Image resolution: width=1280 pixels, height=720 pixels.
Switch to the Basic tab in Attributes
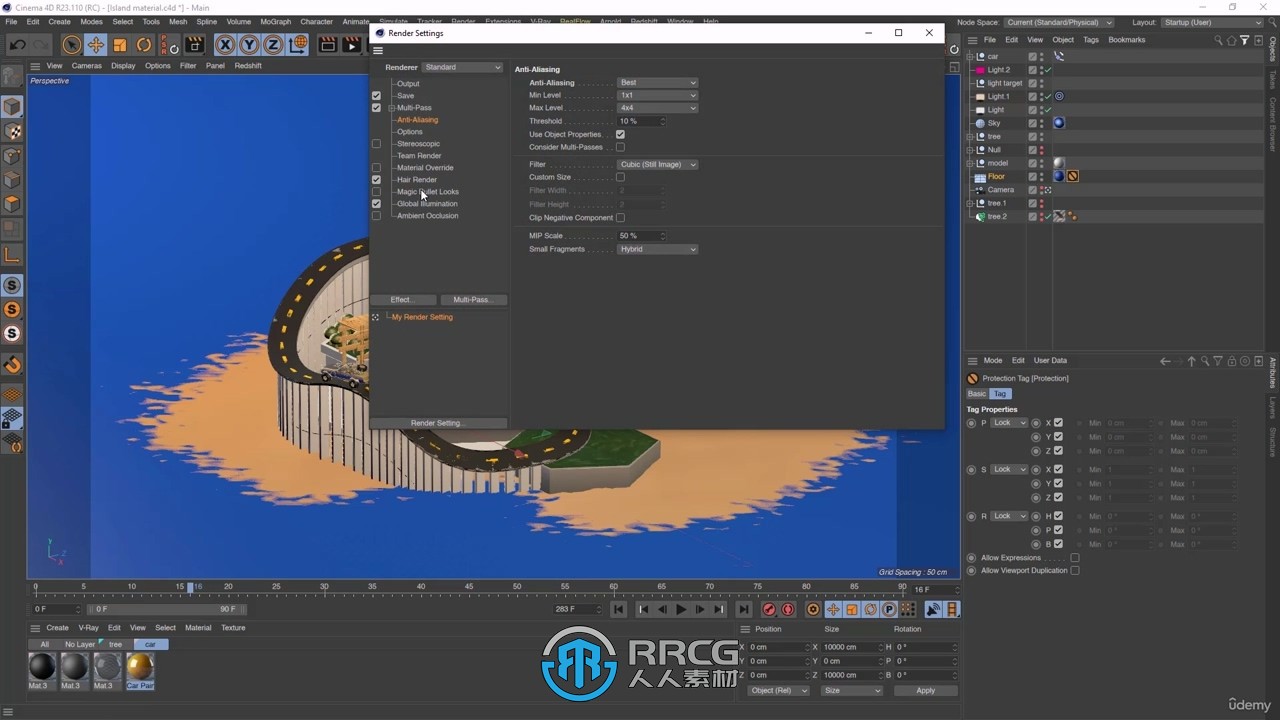(976, 394)
